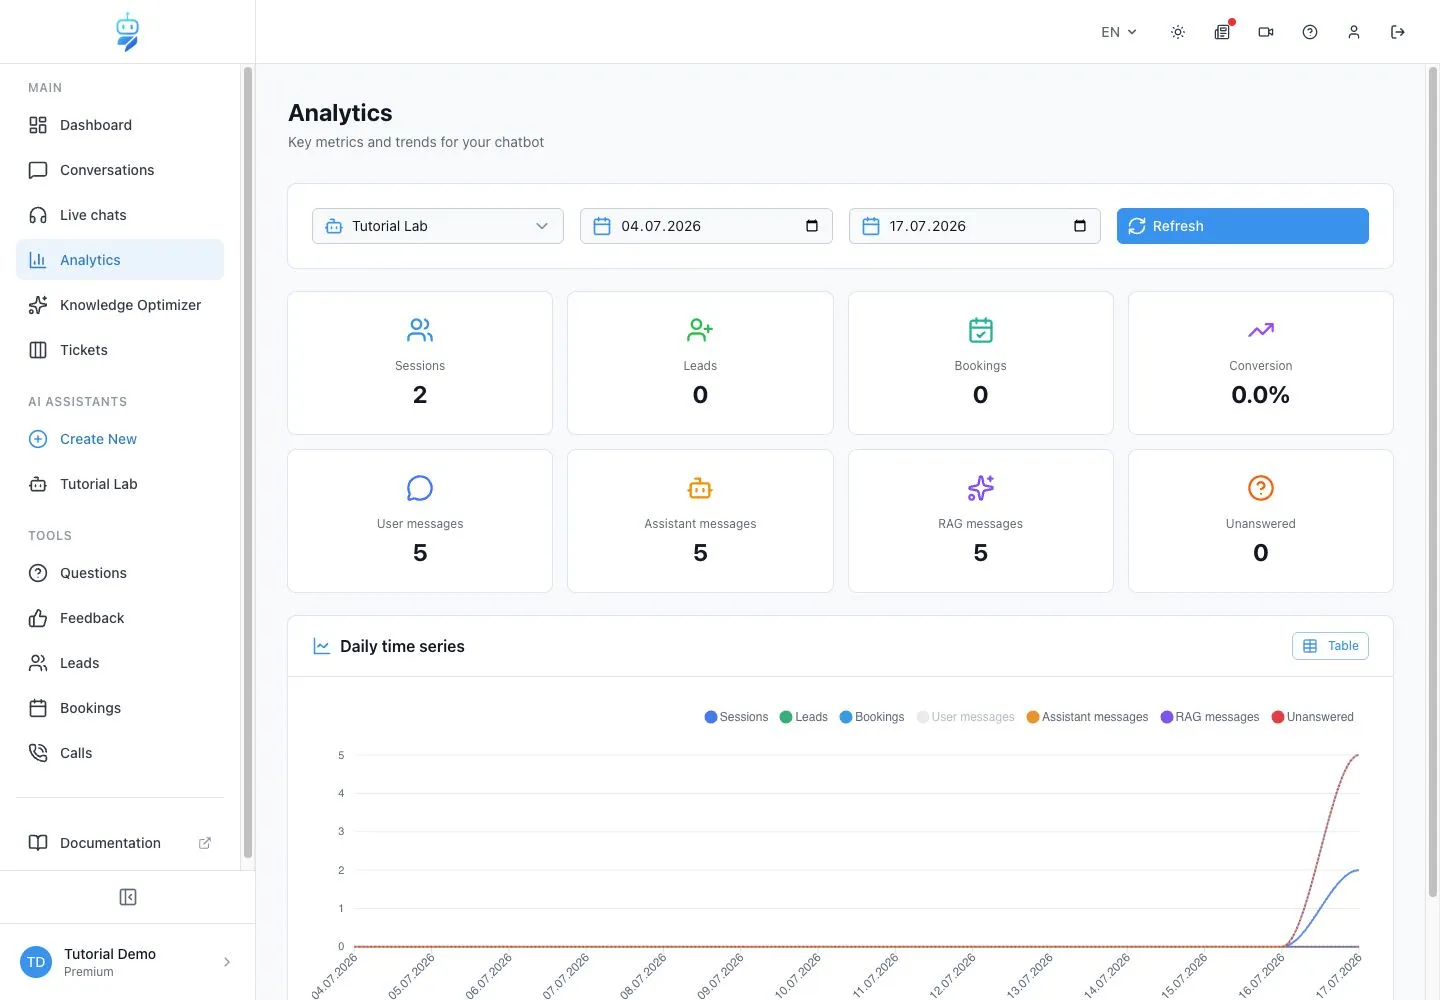Click the Conversion value 0.0%
This screenshot has width=1440, height=1000.
pyautogui.click(x=1261, y=395)
